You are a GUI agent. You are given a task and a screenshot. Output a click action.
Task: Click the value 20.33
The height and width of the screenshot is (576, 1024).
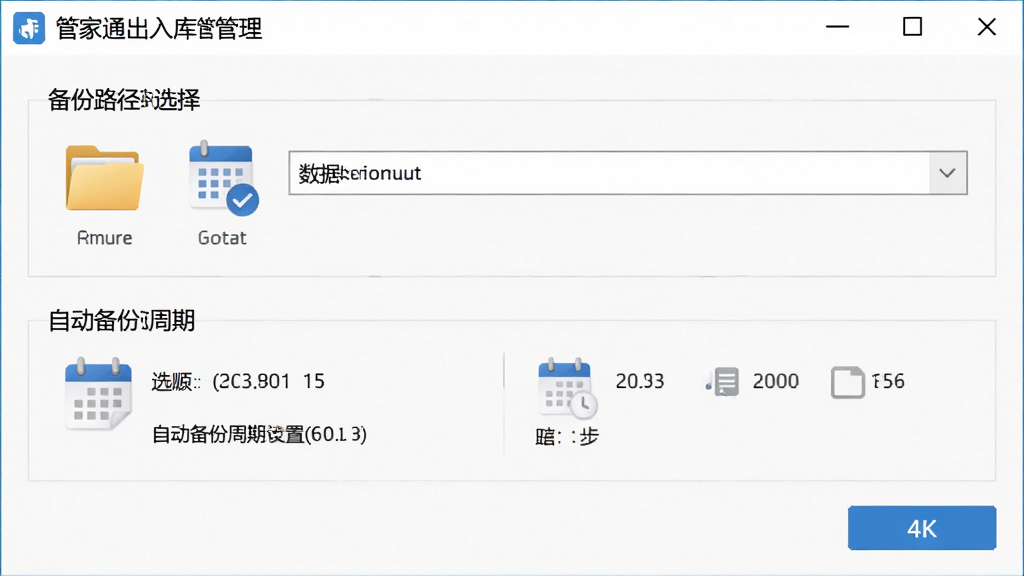(639, 381)
